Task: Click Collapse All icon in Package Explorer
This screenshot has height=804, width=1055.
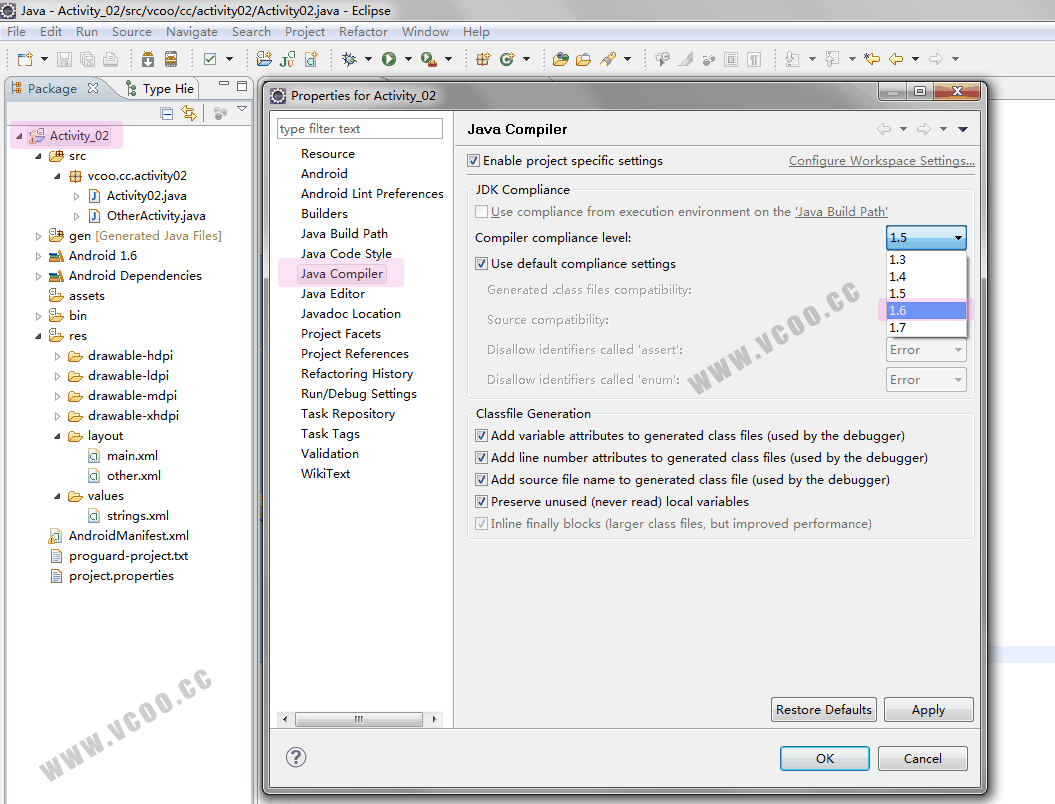Action: tap(167, 114)
